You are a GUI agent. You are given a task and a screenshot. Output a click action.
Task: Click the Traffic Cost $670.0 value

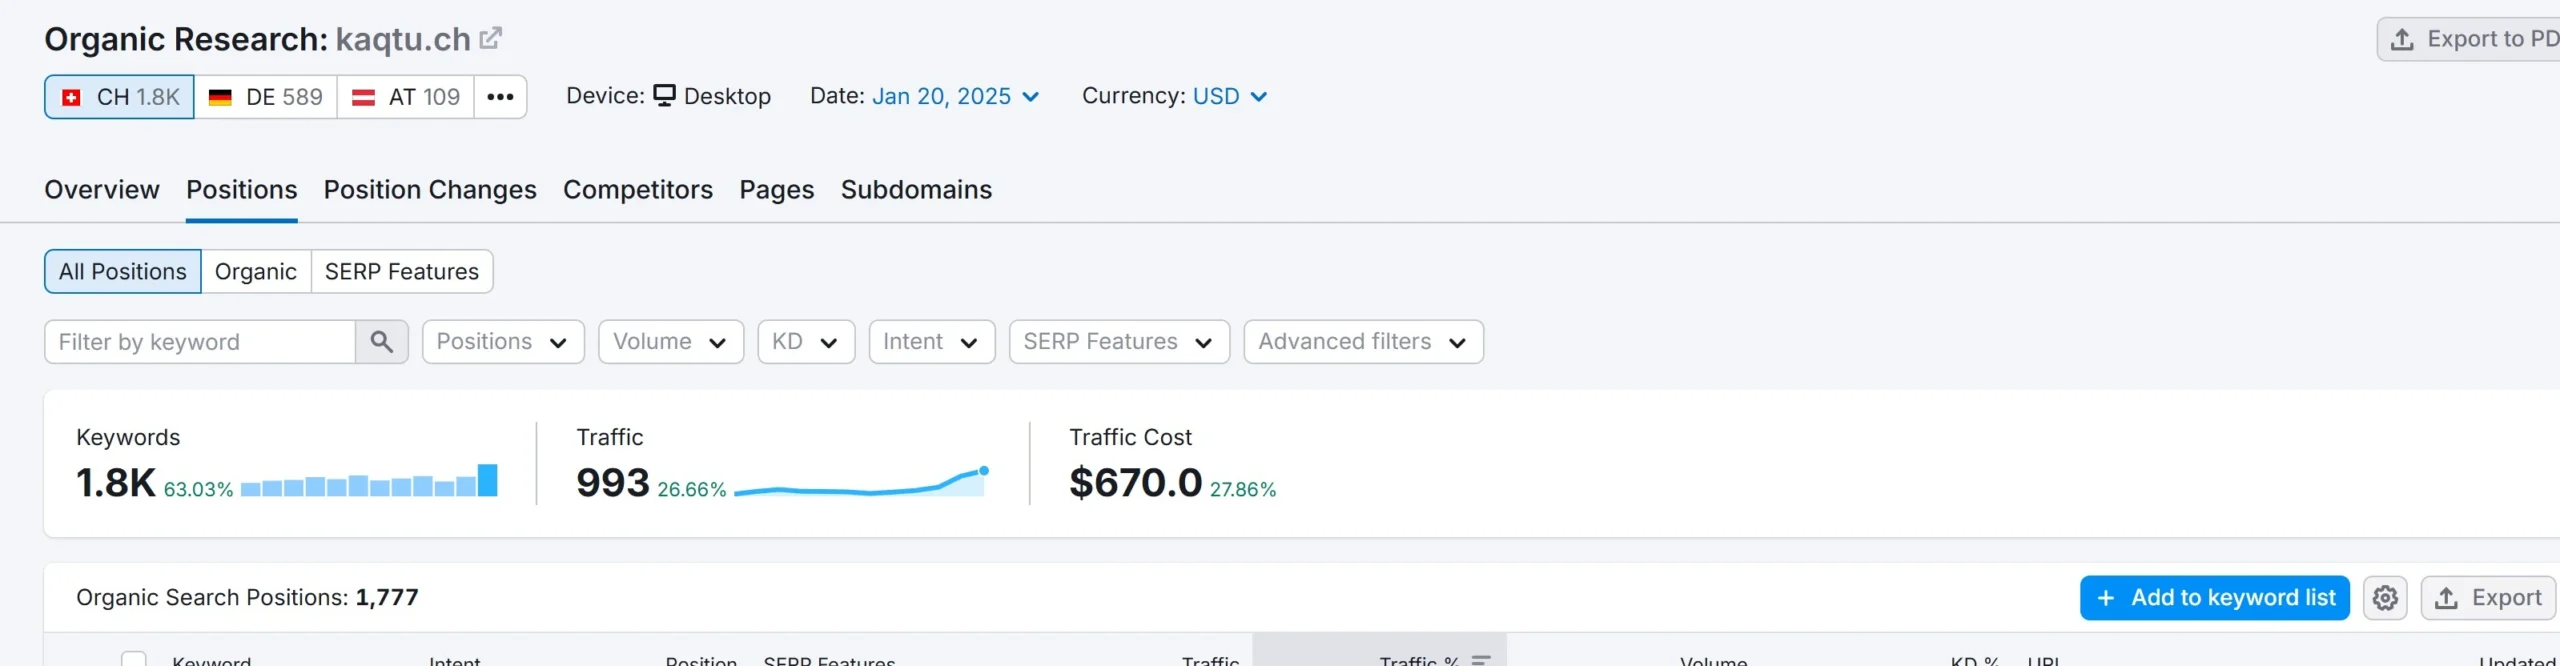(x=1136, y=483)
